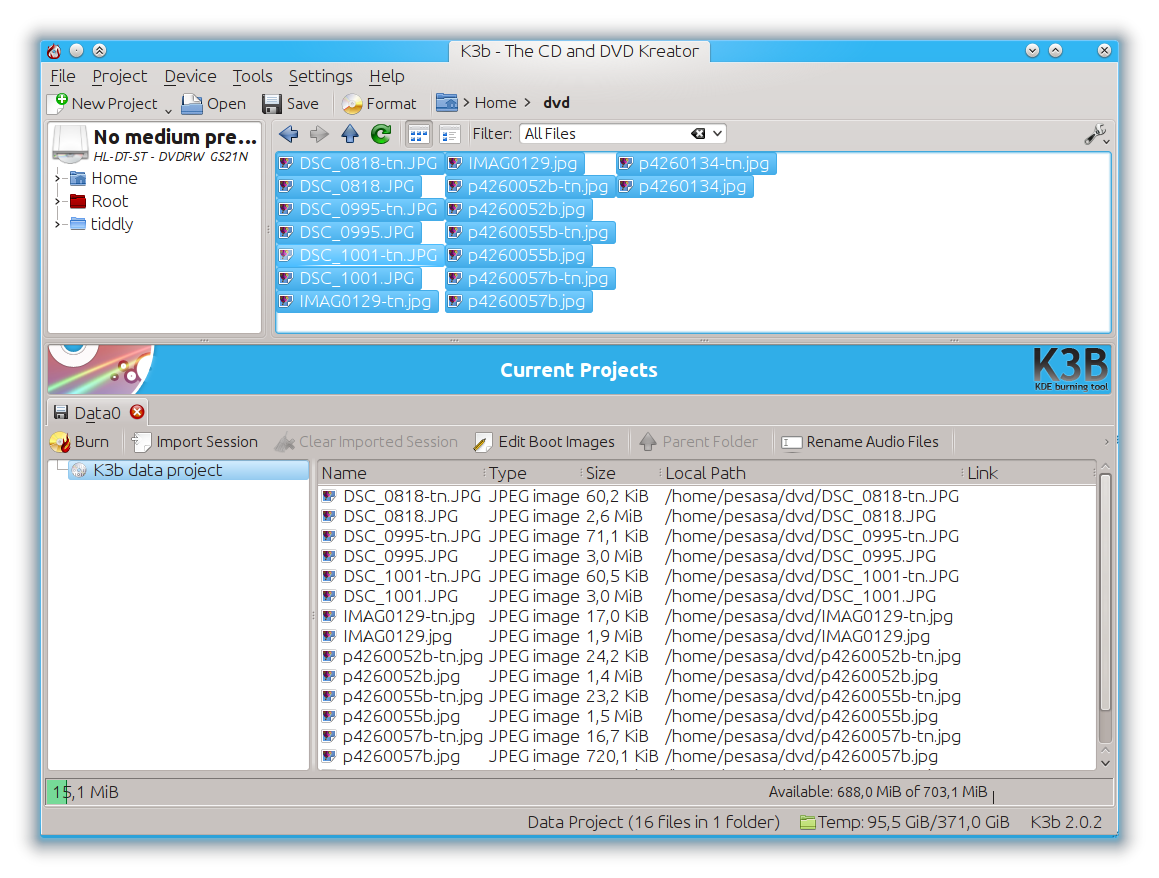Click the K3b flame window menu icon
Viewport: 1159px width, 878px height.
pyautogui.click(x=54, y=51)
